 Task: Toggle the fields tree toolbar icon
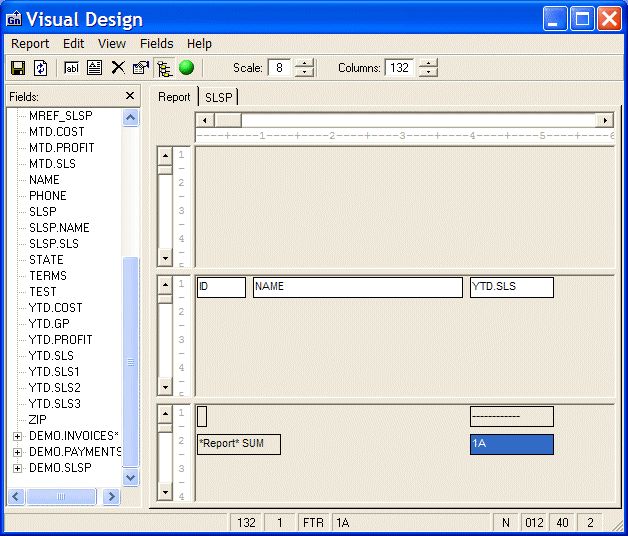(164, 68)
